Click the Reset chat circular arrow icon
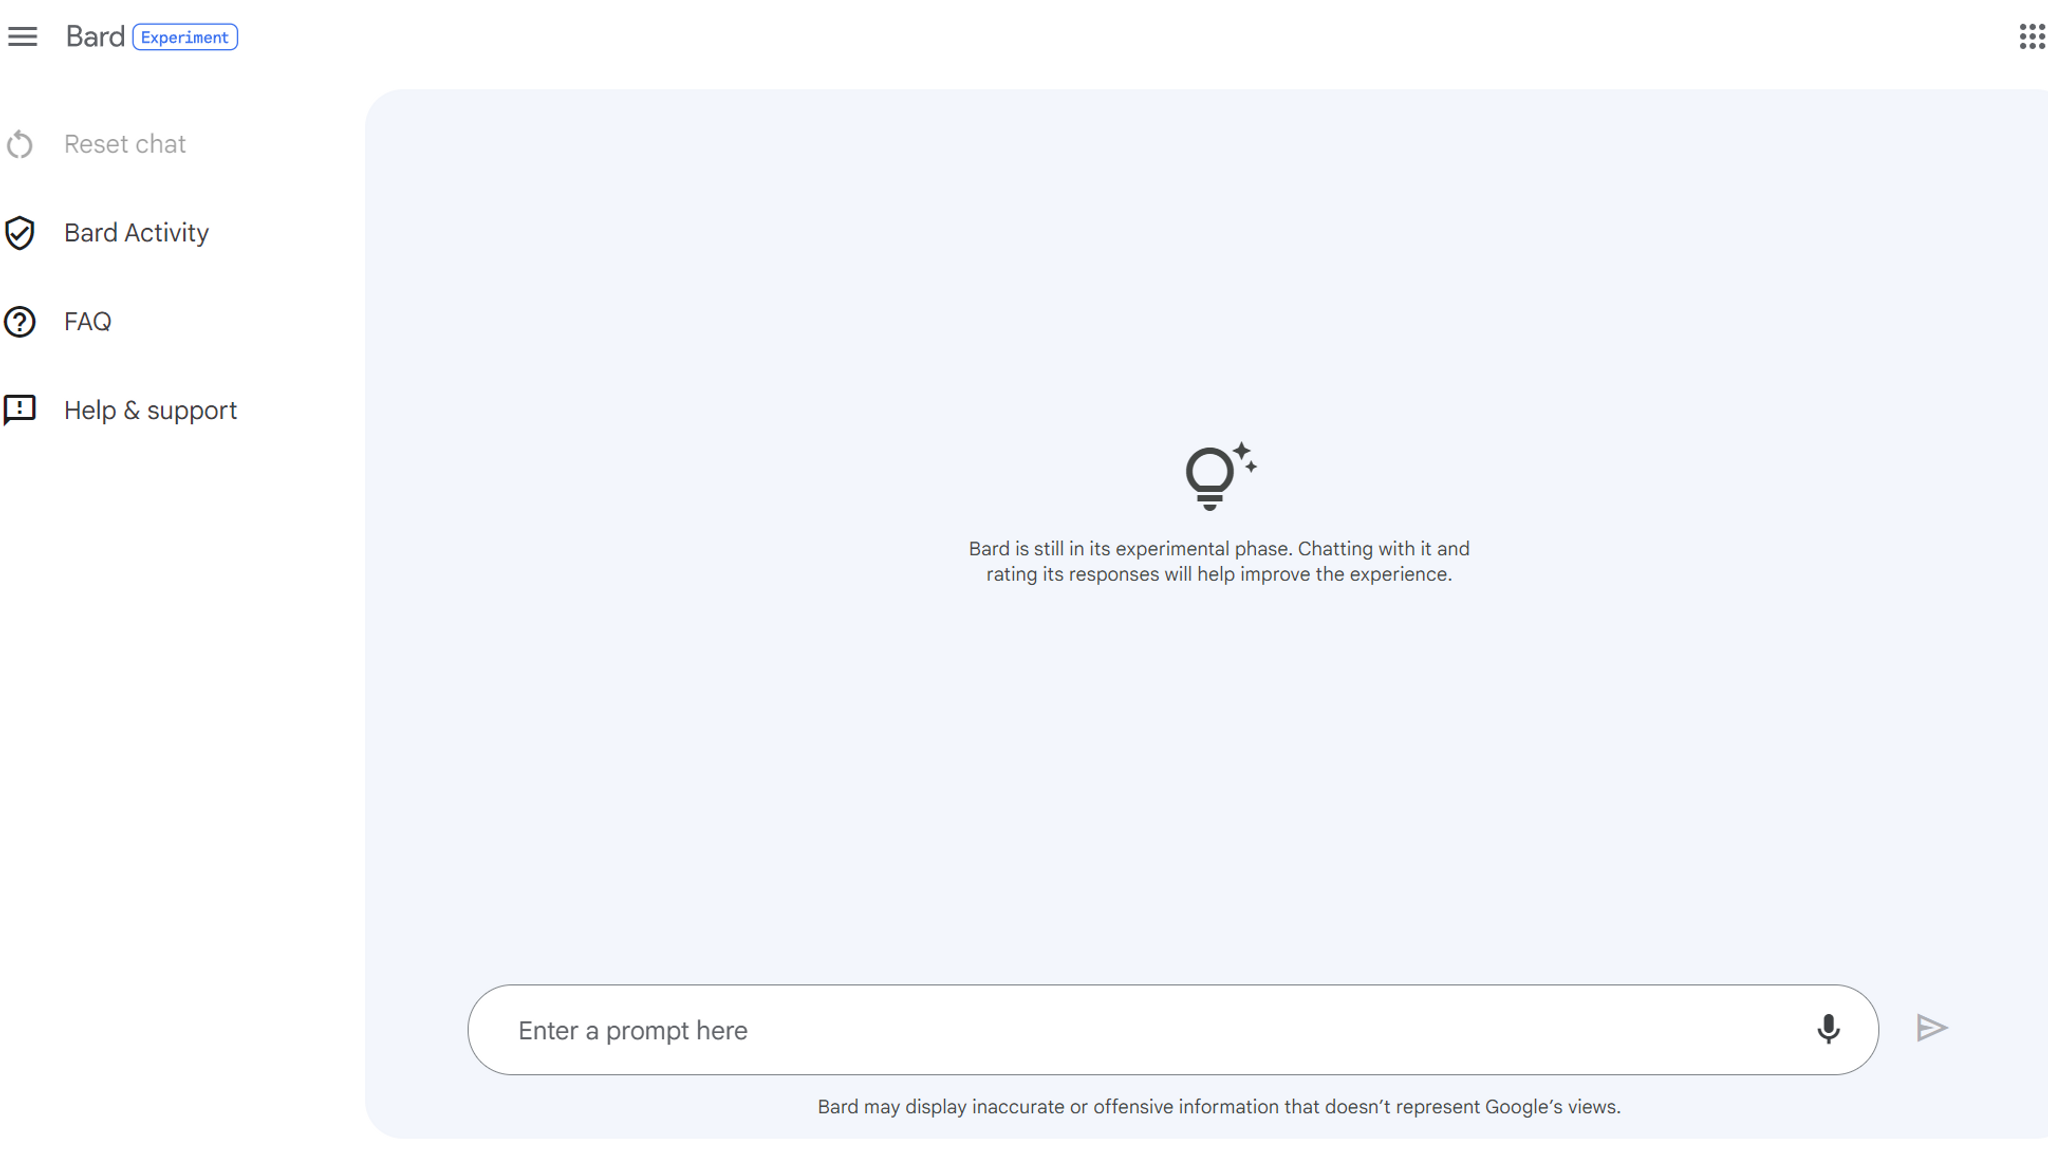Viewport: 2048px width, 1153px height. [x=20, y=145]
